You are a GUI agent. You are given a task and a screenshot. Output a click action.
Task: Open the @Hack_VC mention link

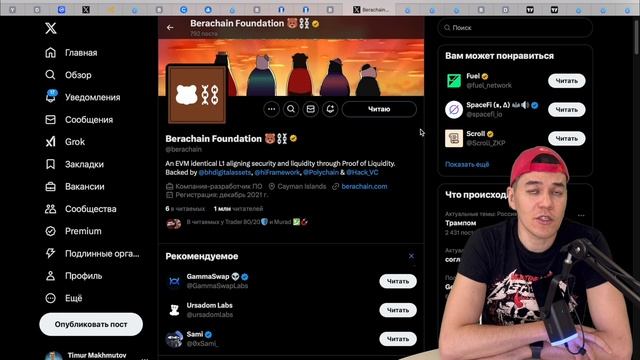click(362, 172)
